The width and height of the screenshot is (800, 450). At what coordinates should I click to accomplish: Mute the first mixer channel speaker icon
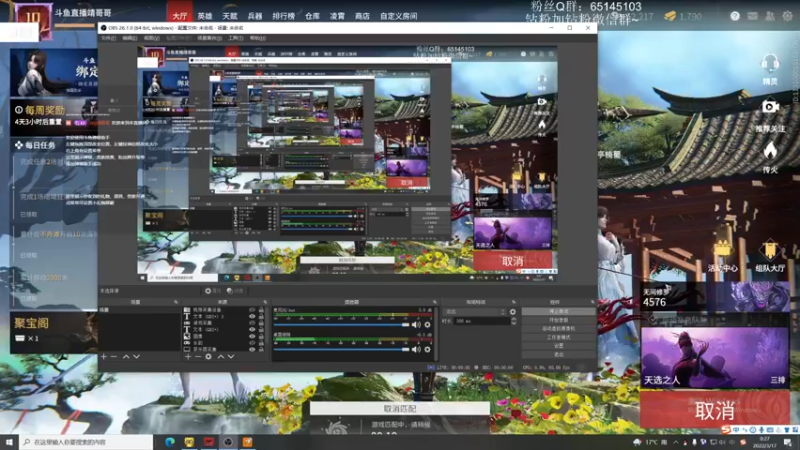416,324
